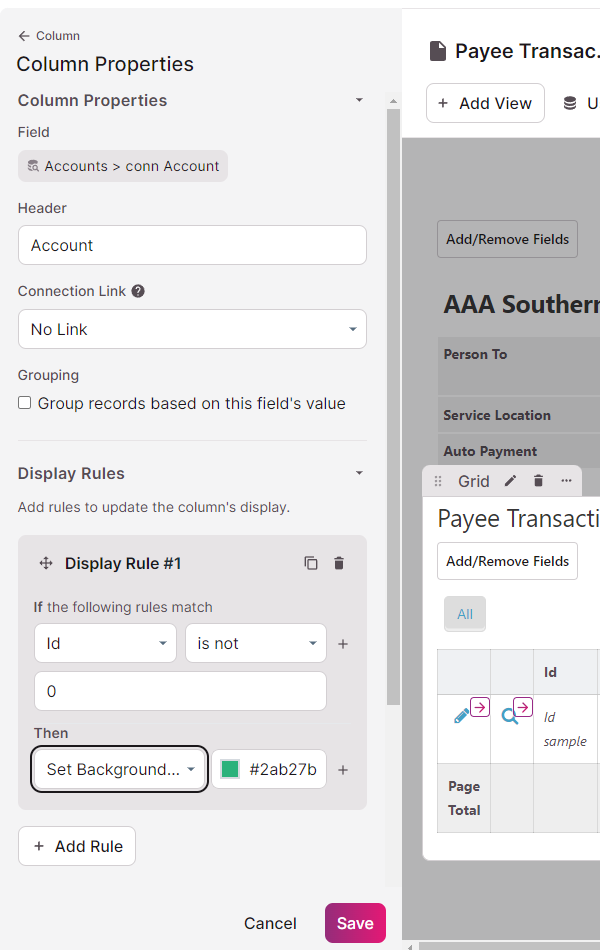Click the page document icon beside Payee Transac
Image resolution: width=600 pixels, height=950 pixels.
[438, 51]
